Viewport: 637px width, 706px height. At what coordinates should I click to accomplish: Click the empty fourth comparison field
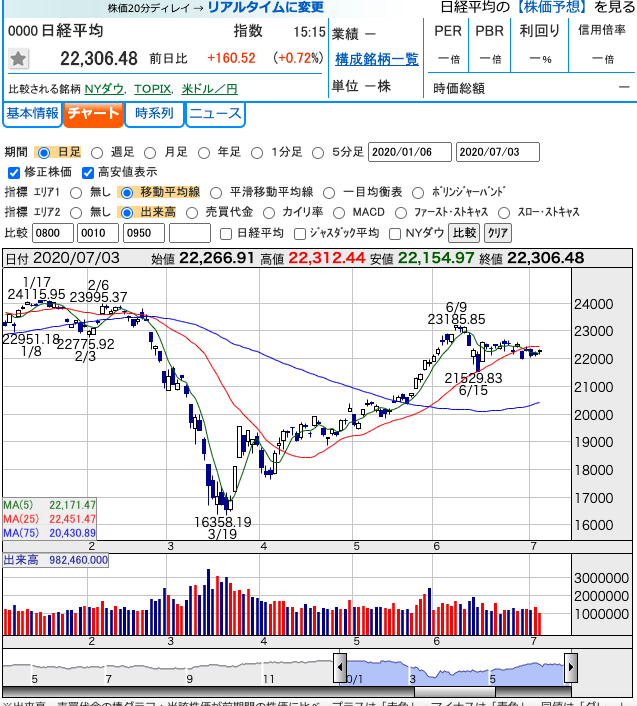(x=190, y=233)
